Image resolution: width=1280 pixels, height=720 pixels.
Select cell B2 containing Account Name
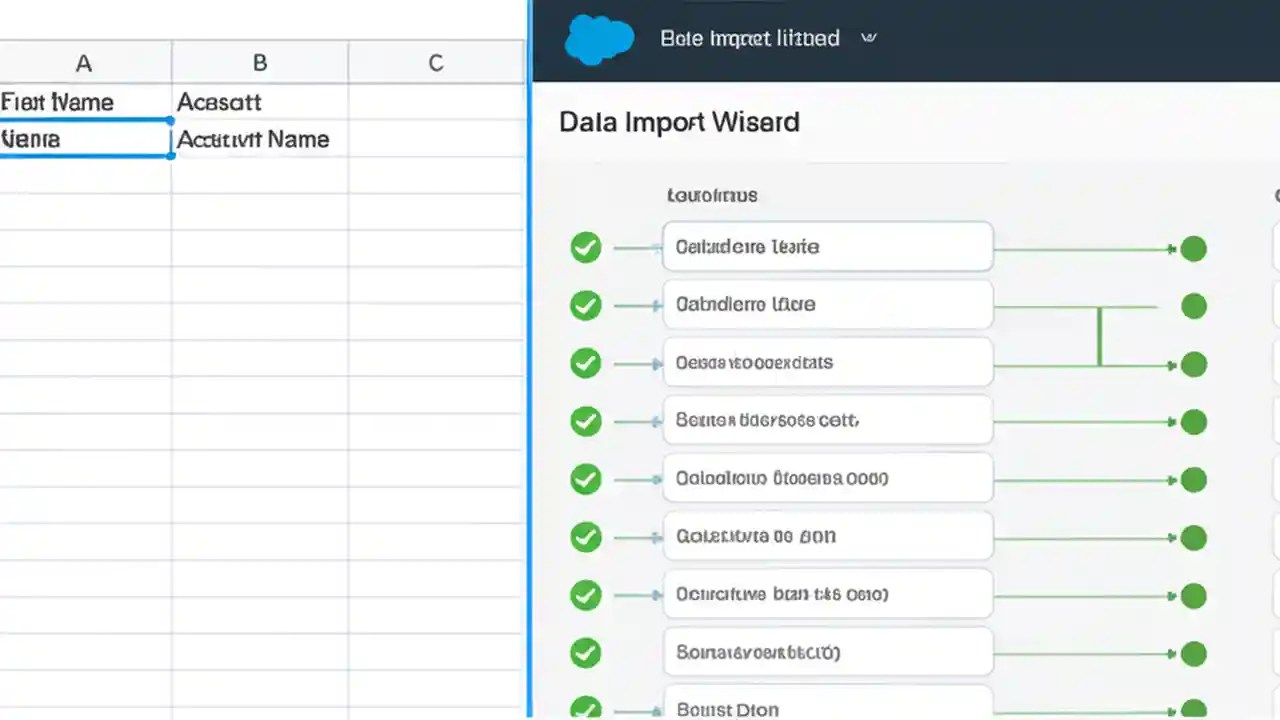[x=253, y=139]
